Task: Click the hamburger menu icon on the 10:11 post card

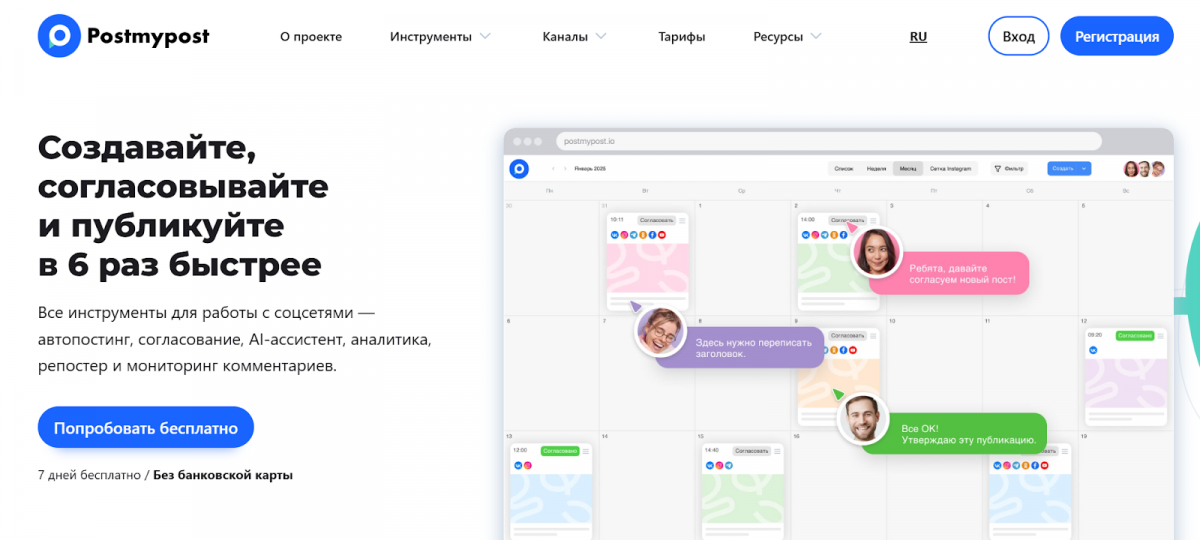Action: point(681,220)
